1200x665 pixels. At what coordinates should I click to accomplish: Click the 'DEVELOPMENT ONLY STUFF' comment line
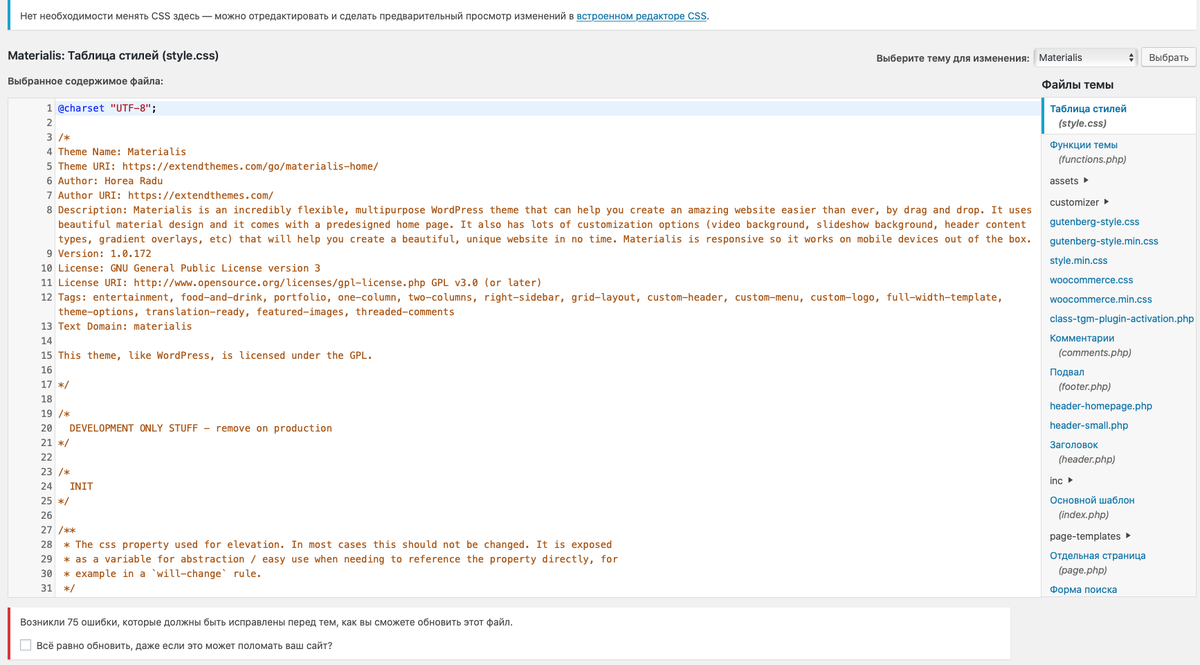(x=201, y=428)
